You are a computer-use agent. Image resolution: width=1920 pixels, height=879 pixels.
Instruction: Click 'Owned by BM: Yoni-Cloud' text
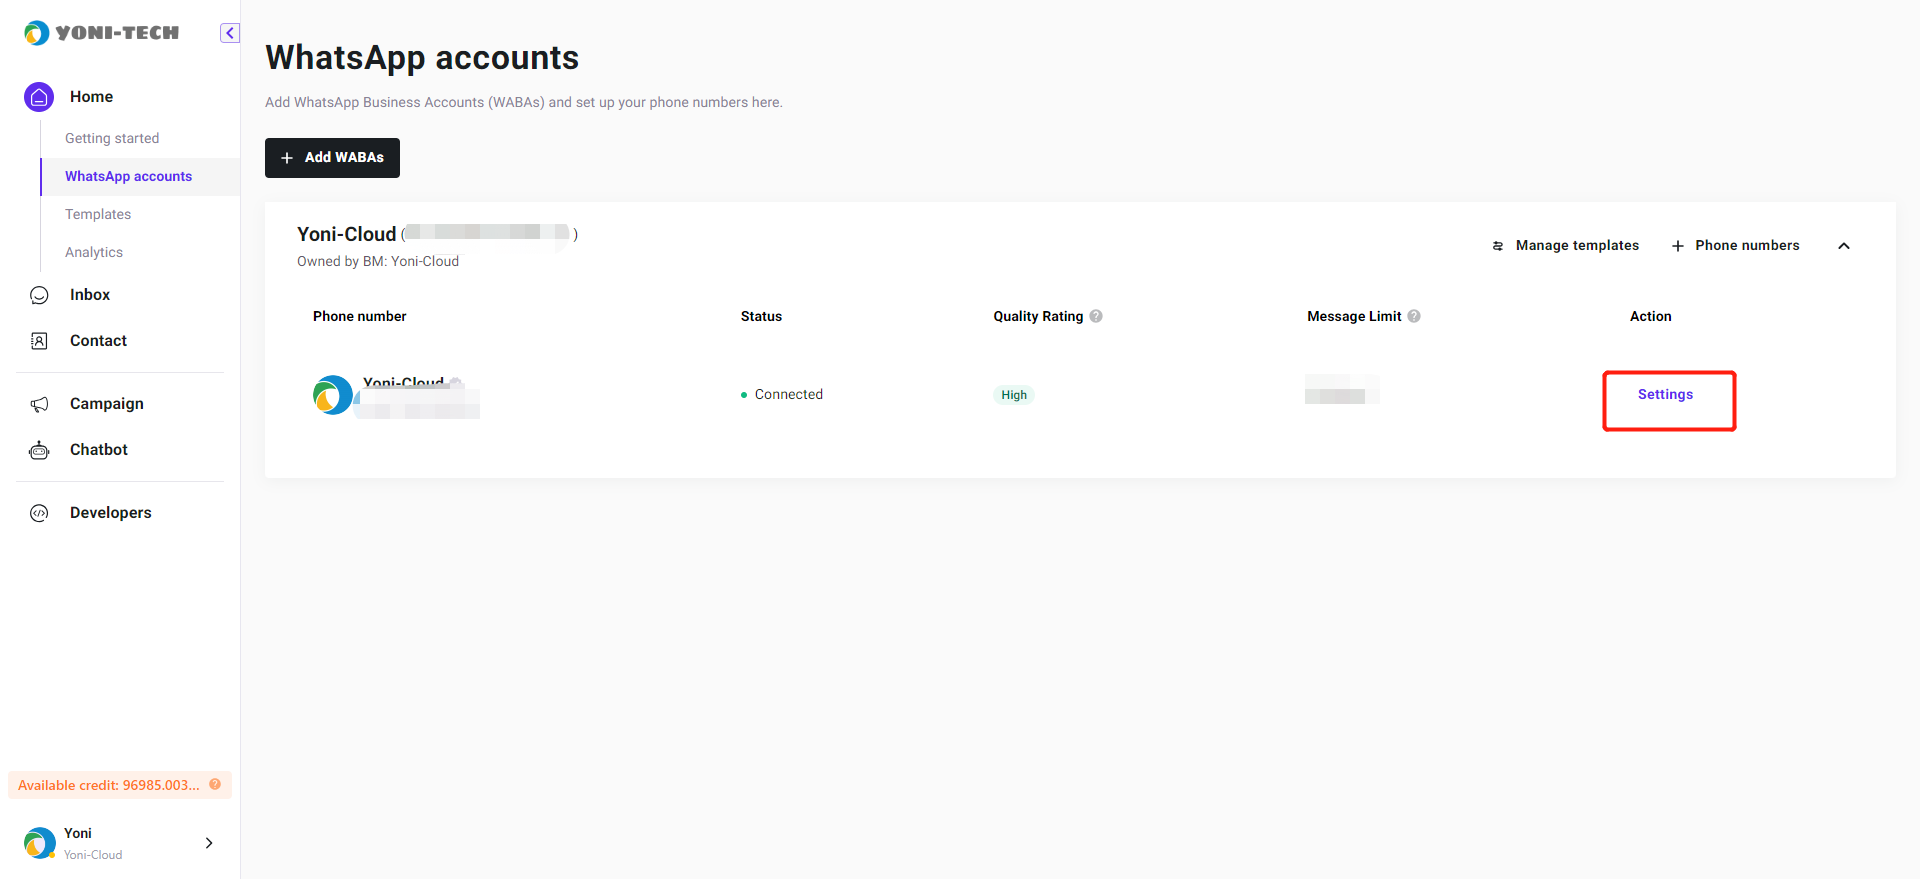(378, 262)
